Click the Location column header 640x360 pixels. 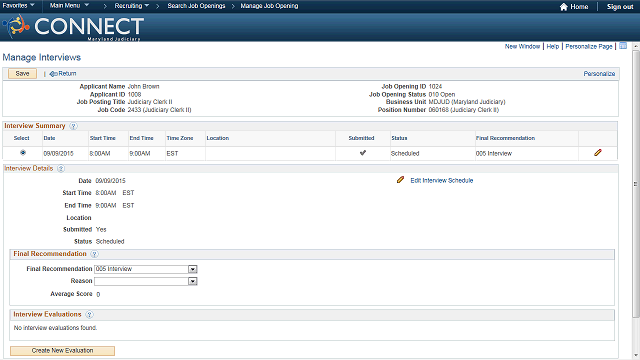(x=218, y=138)
